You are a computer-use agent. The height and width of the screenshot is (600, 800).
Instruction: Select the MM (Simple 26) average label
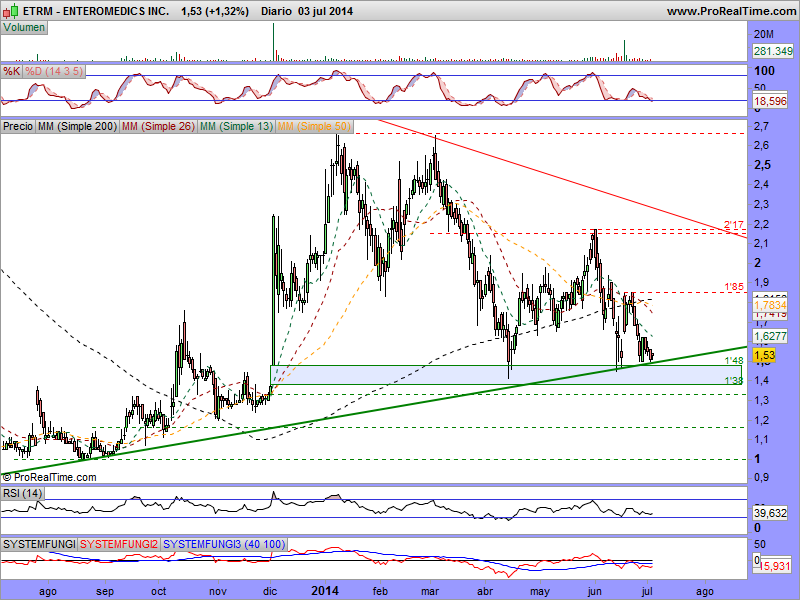click(x=158, y=126)
